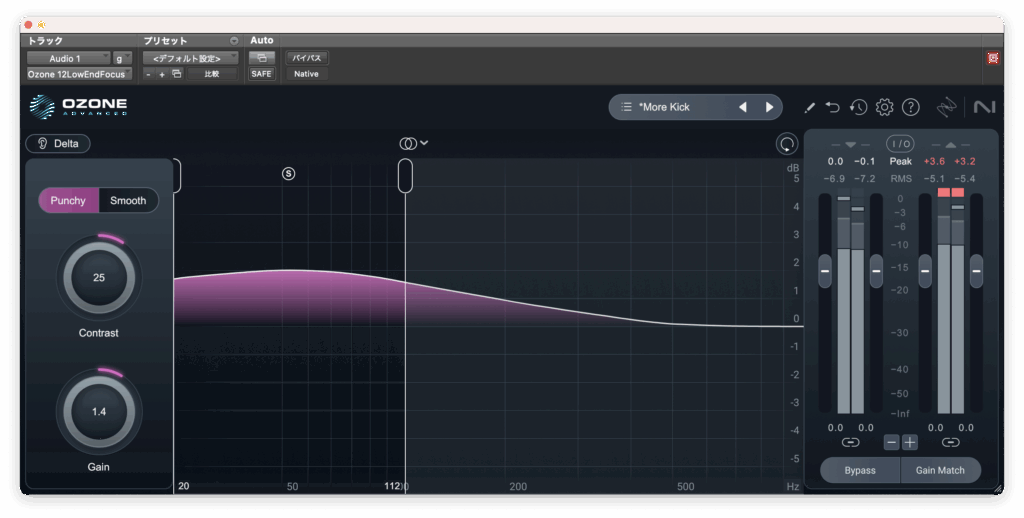This screenshot has height=518, width=1024.
Task: Toggle the I/O meter button
Action: [x=900, y=144]
